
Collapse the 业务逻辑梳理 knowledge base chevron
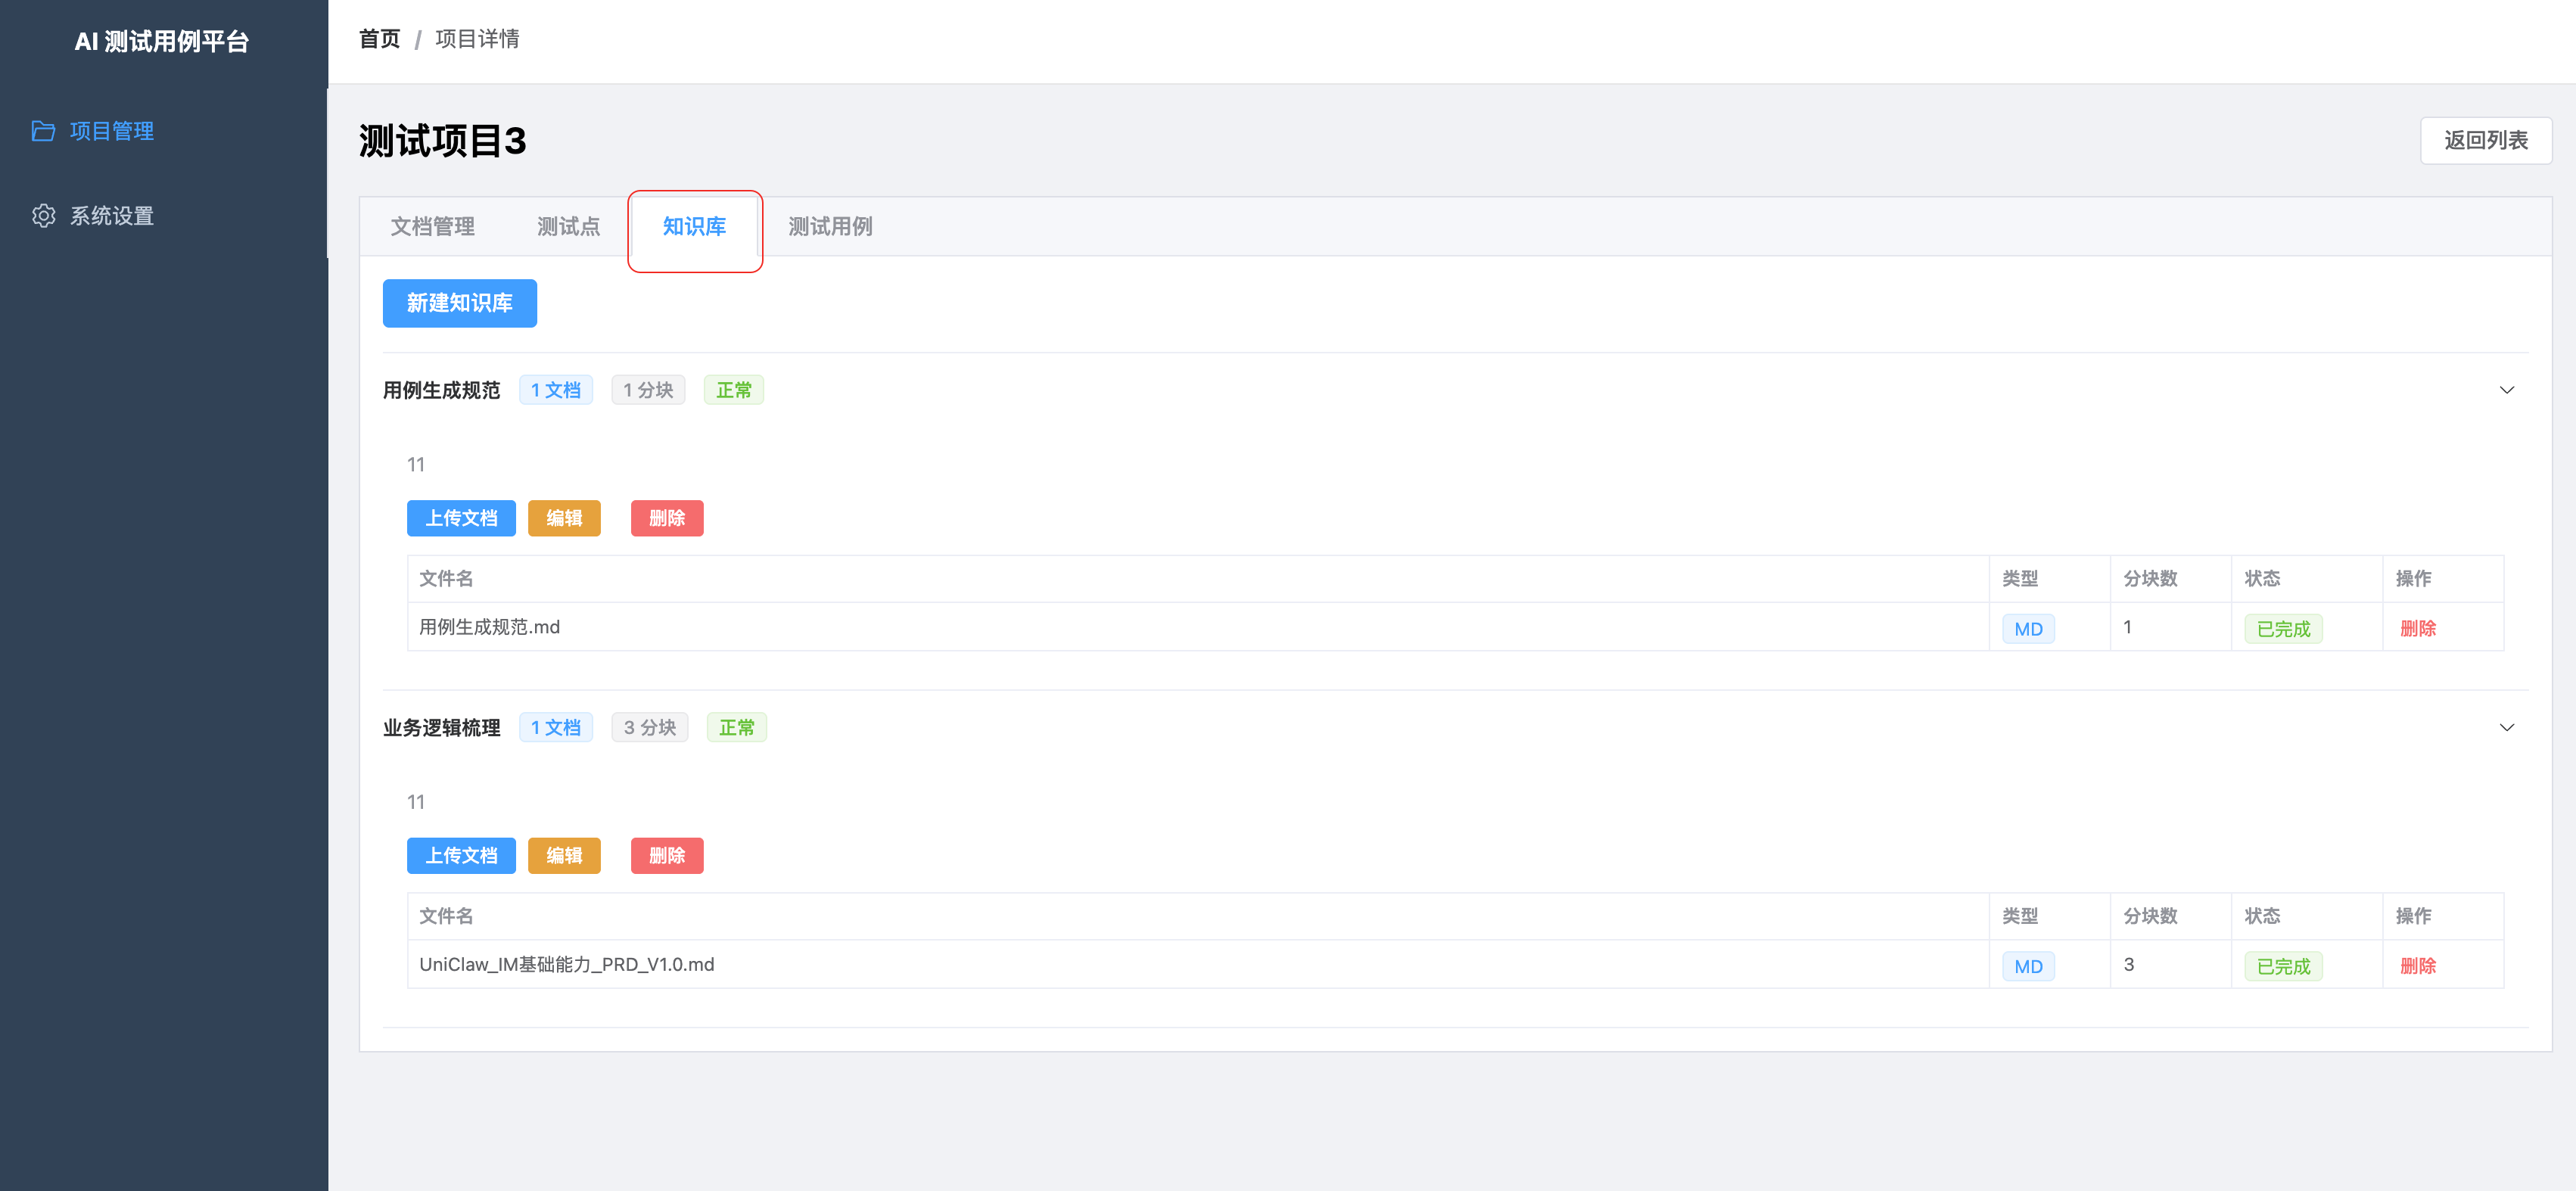(2506, 727)
